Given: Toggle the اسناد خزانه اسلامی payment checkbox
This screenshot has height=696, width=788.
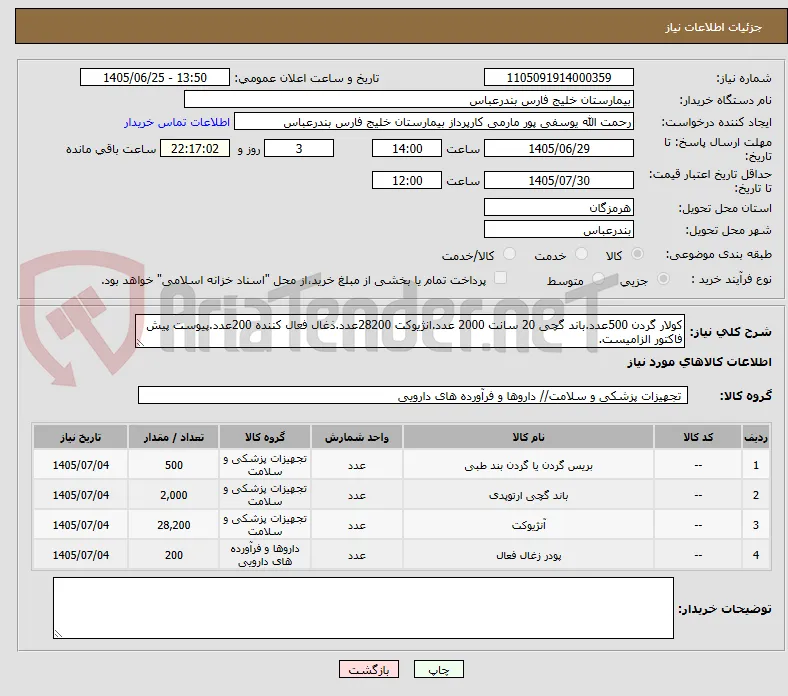Looking at the screenshot, I should click(x=501, y=278).
